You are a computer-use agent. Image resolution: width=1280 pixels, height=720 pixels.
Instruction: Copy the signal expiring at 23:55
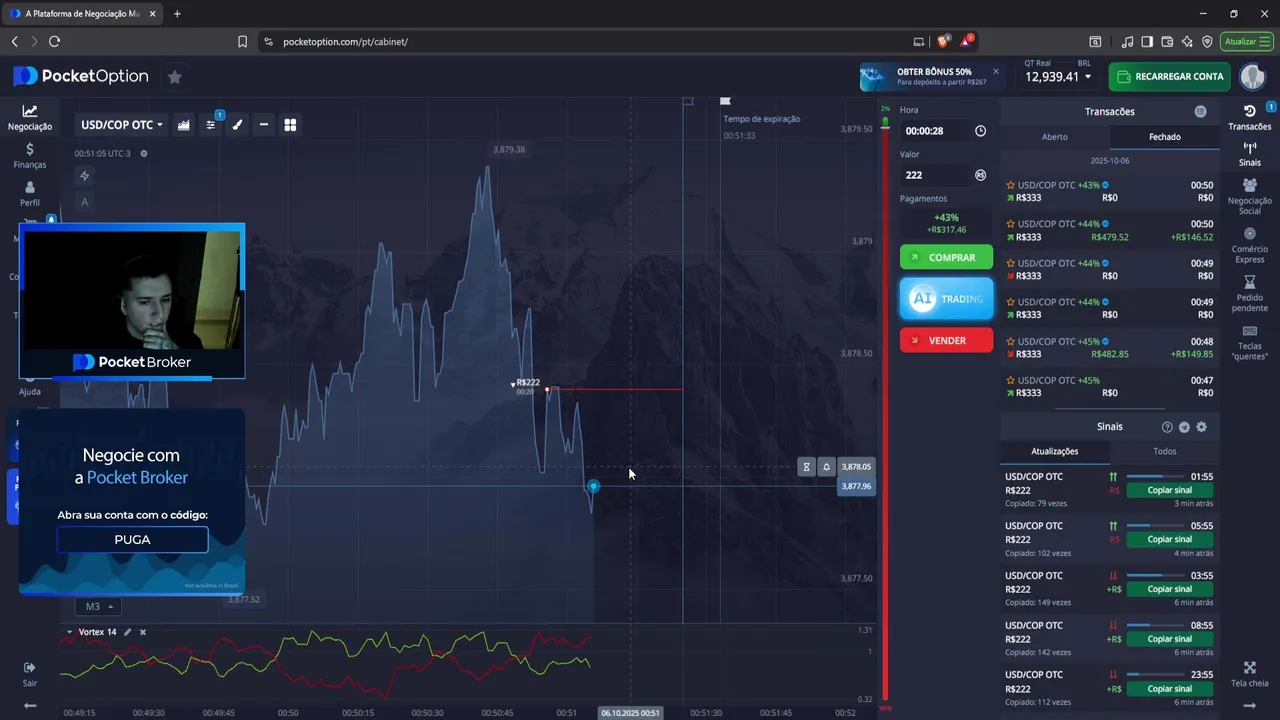click(1169, 688)
